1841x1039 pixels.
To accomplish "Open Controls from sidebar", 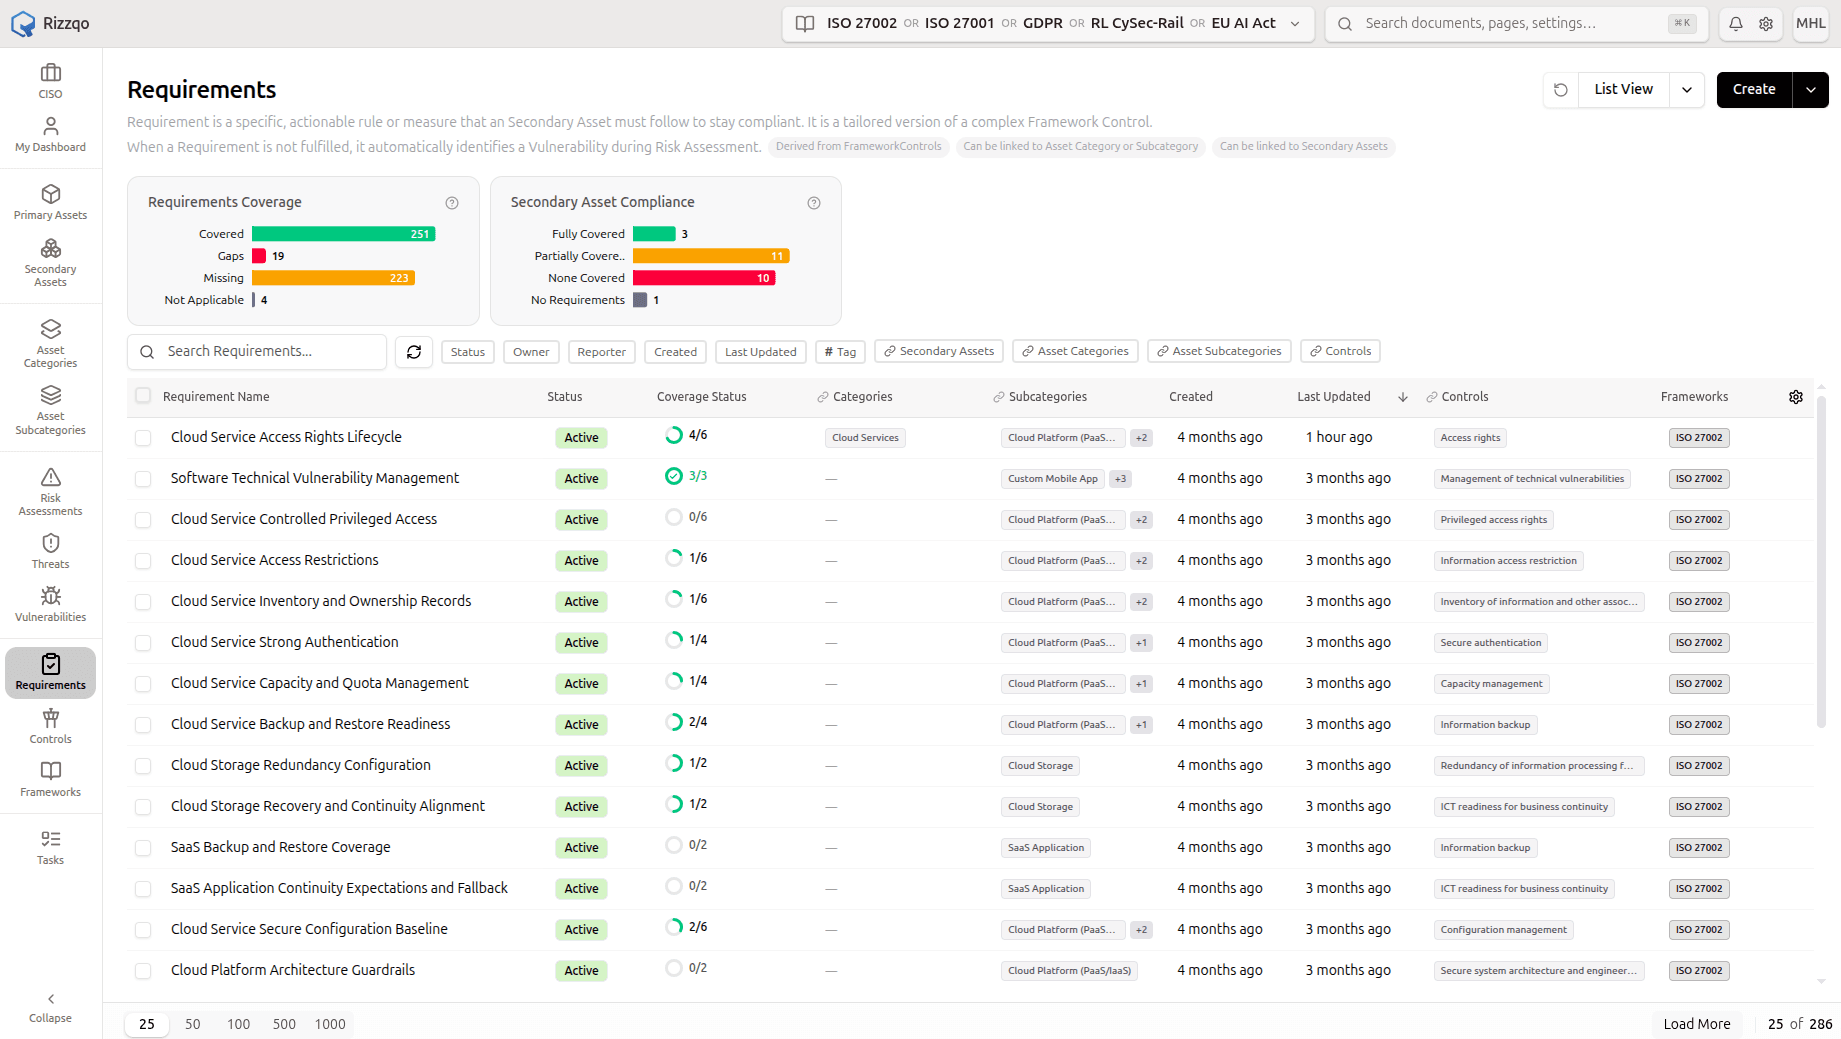I will click(x=50, y=726).
